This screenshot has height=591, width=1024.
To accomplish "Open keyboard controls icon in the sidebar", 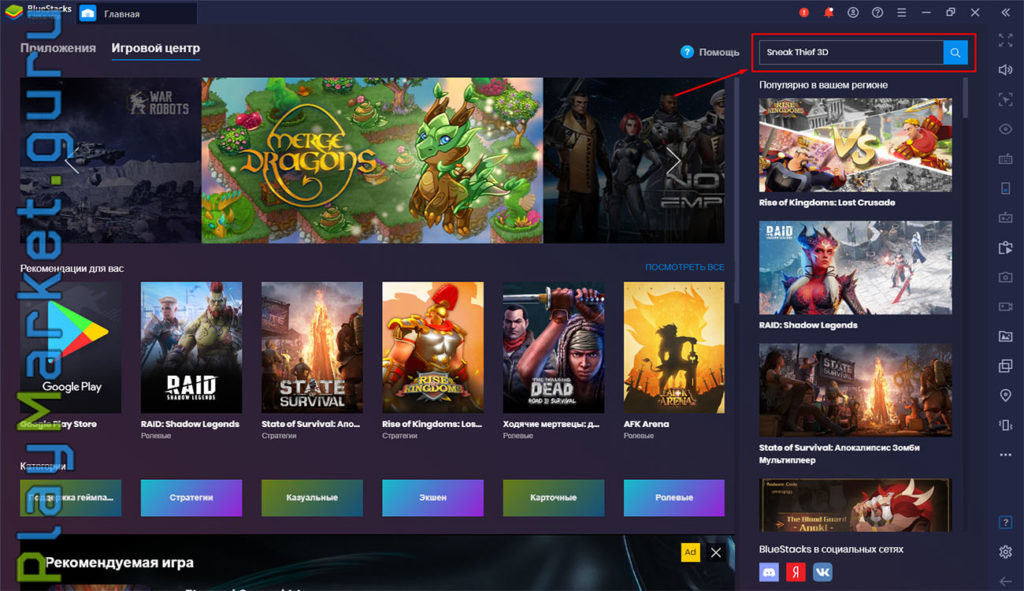I will pyautogui.click(x=1005, y=159).
